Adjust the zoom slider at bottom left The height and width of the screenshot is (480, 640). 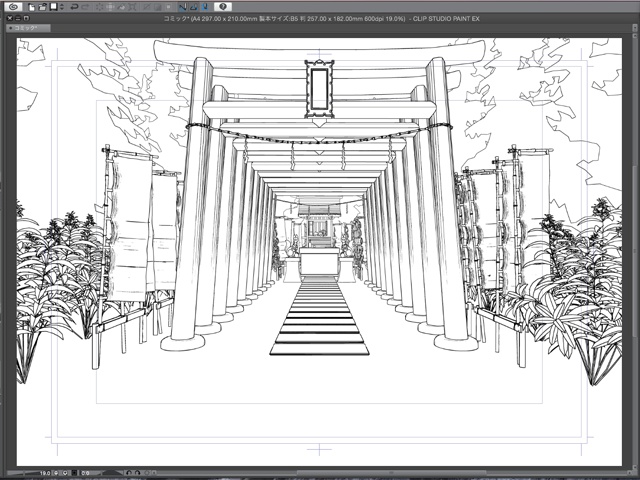23,473
